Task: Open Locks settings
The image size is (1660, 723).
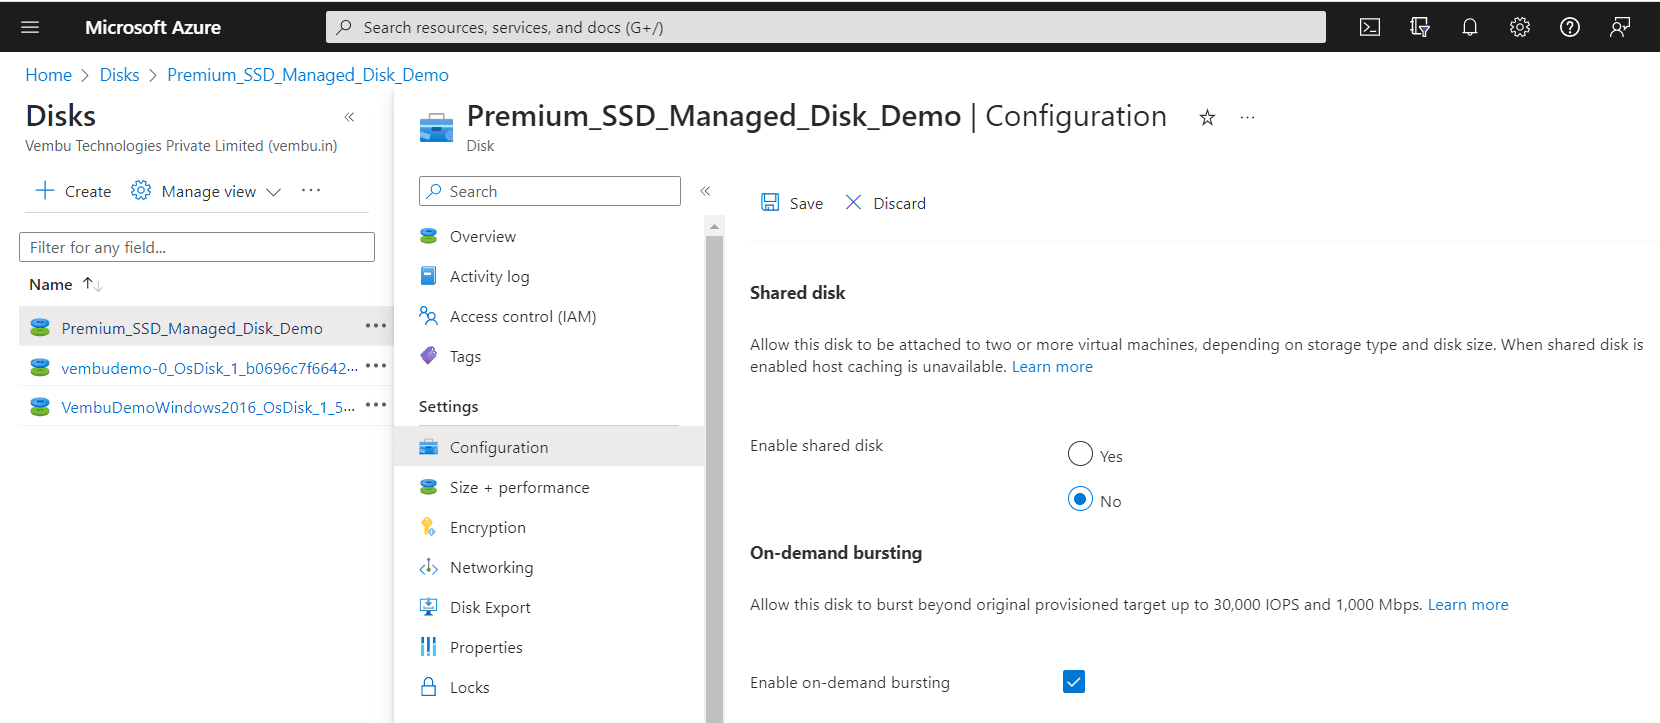Action: (549, 687)
